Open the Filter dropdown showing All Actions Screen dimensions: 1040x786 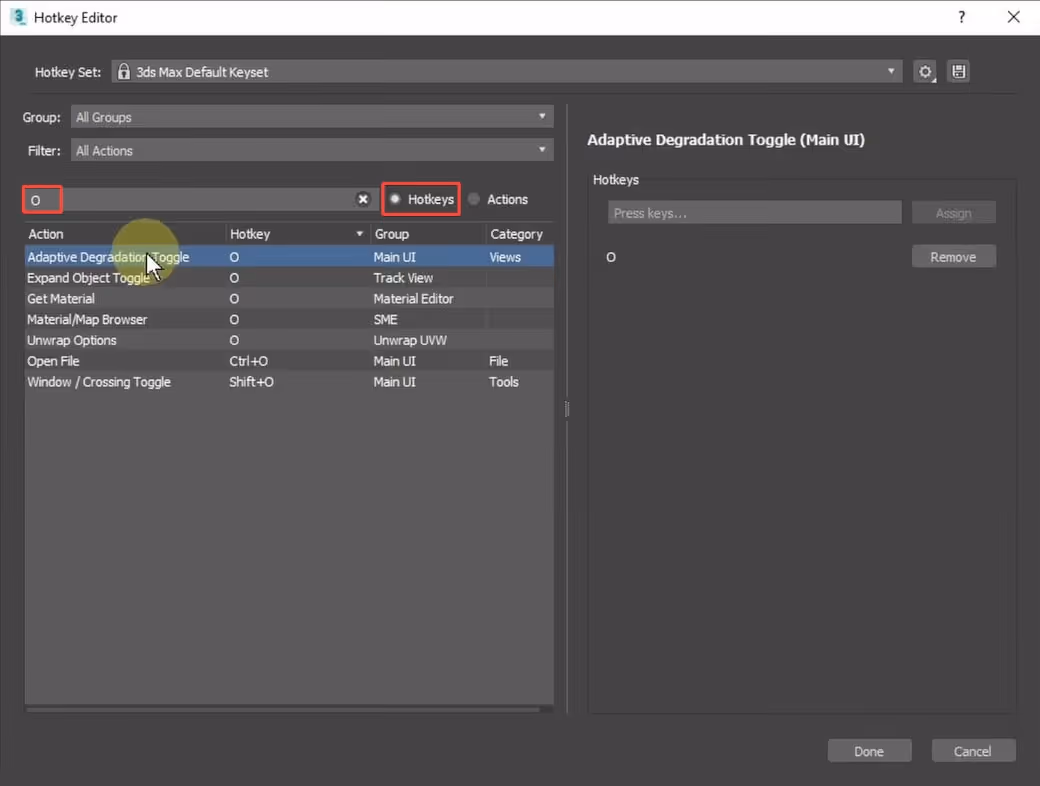coord(541,149)
